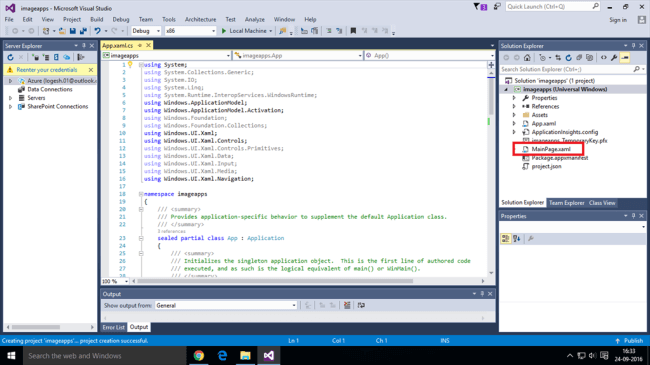Click the Save All toolbar icon

point(83,31)
